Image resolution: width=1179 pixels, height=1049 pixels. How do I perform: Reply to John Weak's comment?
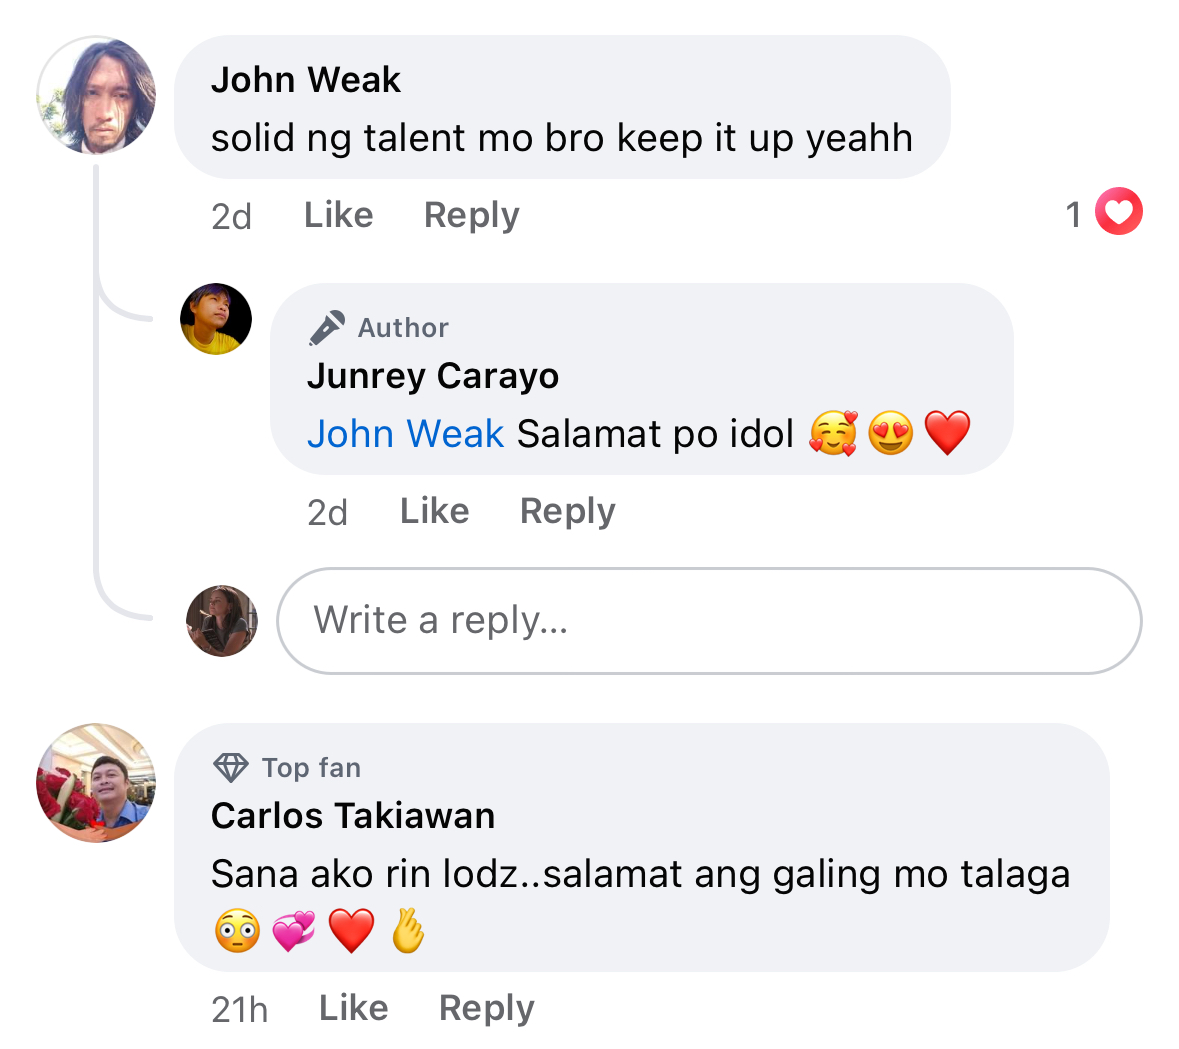pyautogui.click(x=471, y=216)
